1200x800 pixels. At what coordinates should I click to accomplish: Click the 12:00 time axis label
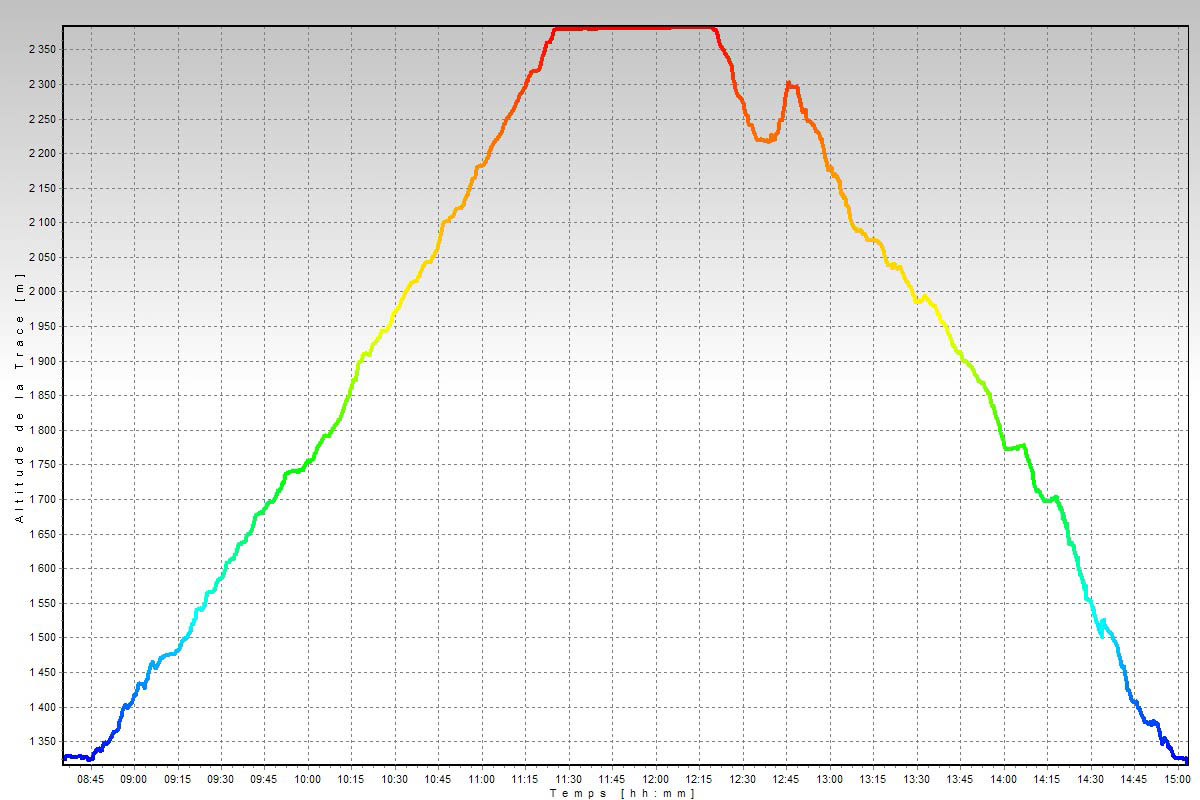tap(655, 778)
